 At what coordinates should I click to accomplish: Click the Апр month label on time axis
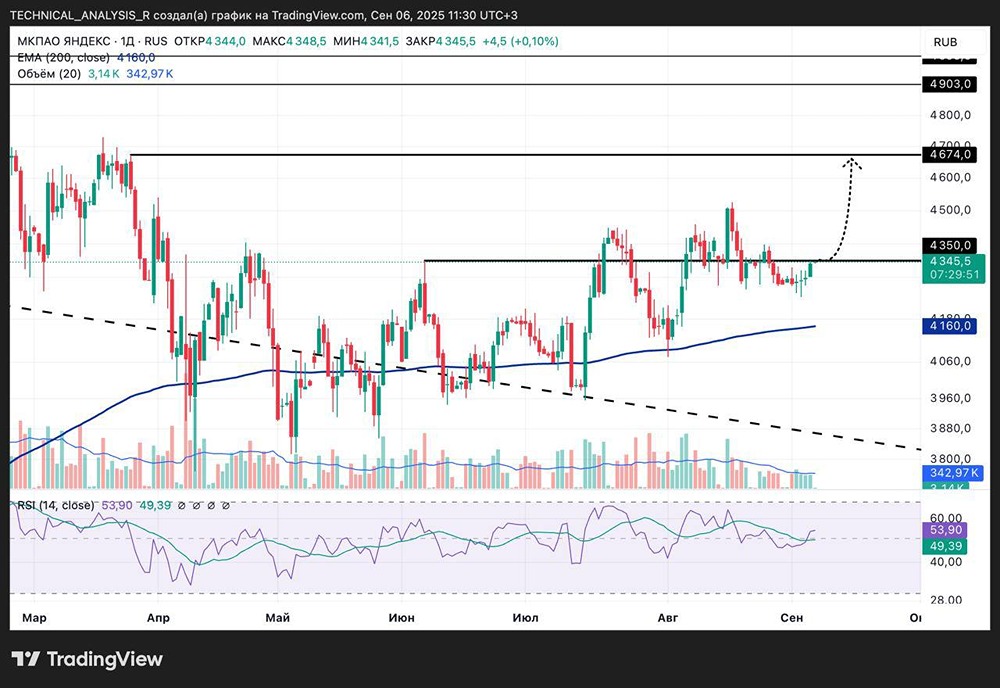(158, 618)
